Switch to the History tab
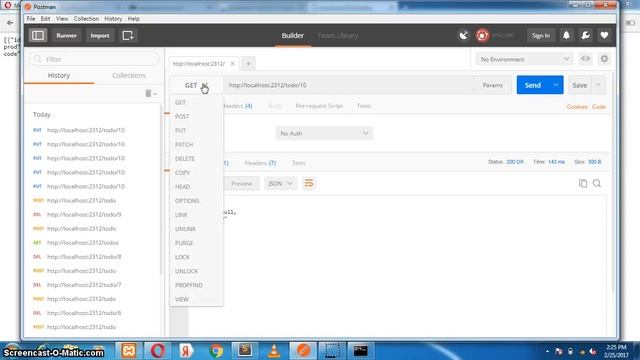Screen dimensions: 640x360 [x=59, y=76]
